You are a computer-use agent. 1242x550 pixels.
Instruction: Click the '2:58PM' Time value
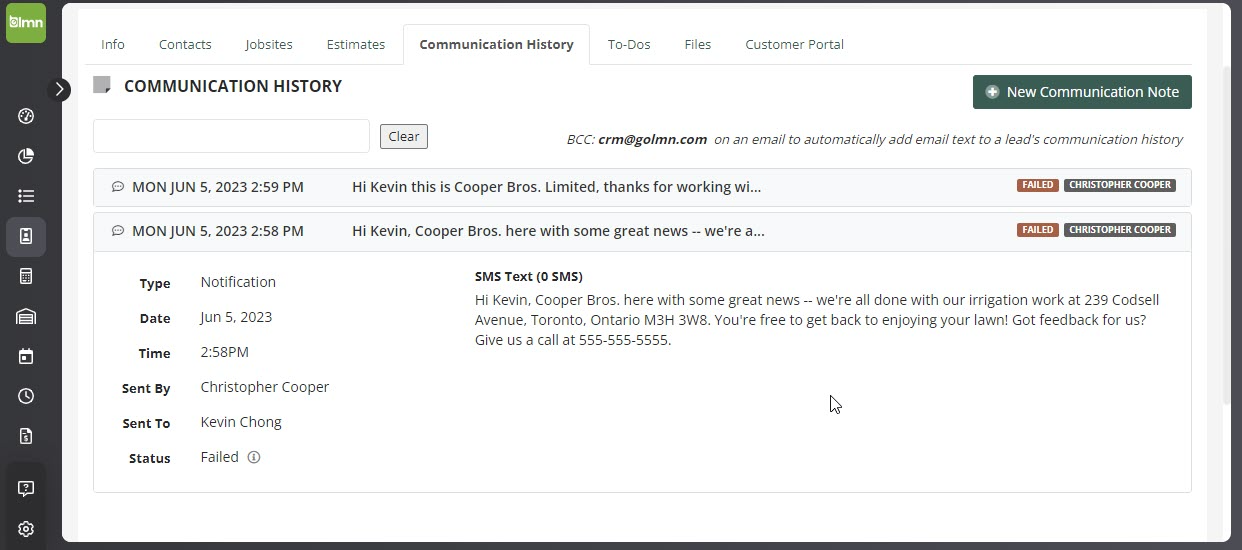(224, 352)
